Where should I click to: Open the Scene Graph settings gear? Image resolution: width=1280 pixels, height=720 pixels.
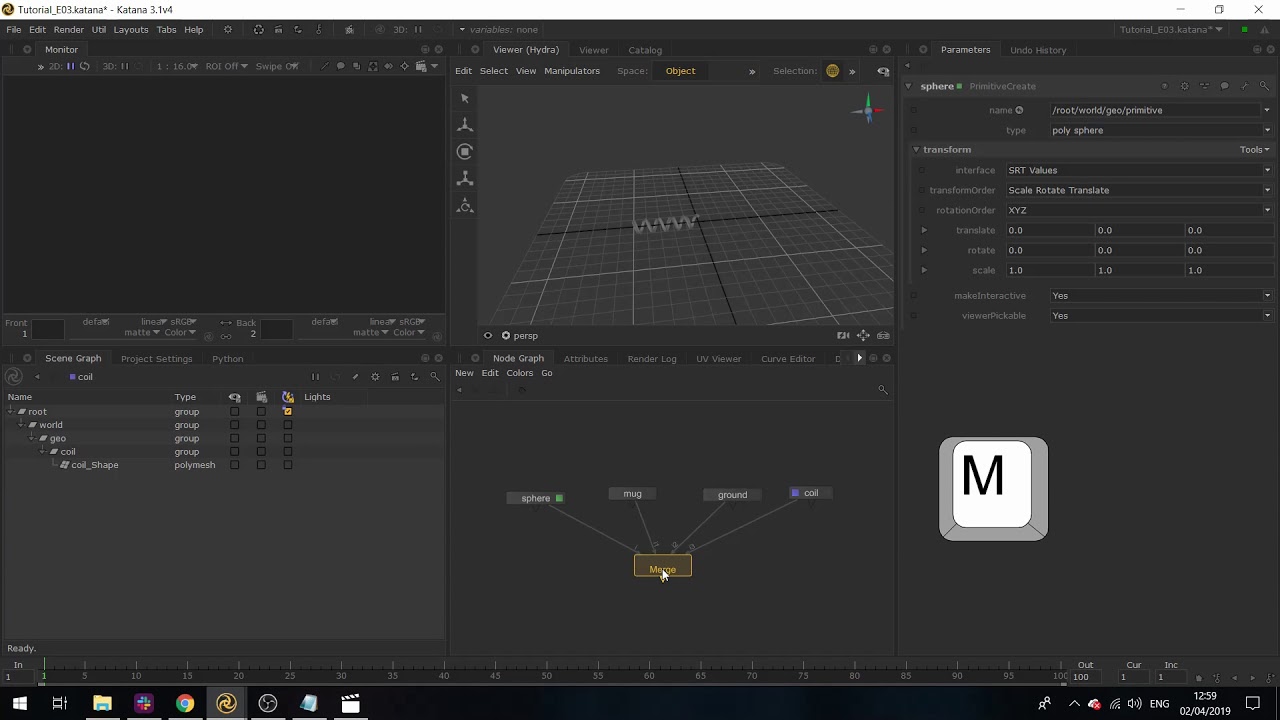pyautogui.click(x=375, y=377)
